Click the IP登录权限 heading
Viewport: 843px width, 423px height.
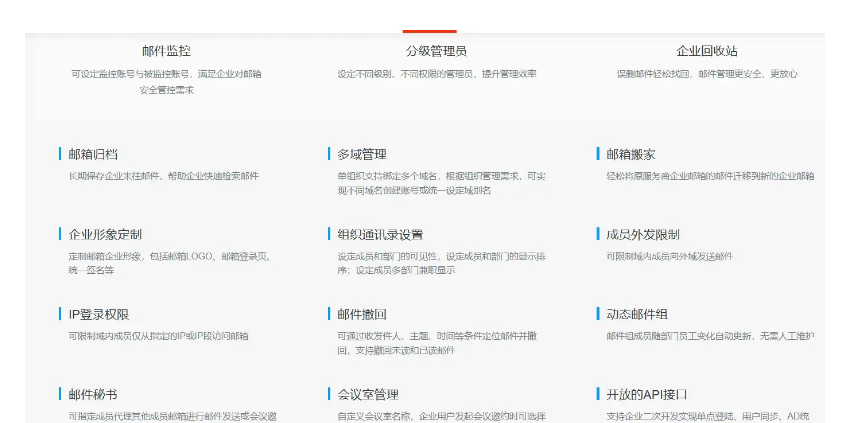pos(98,314)
